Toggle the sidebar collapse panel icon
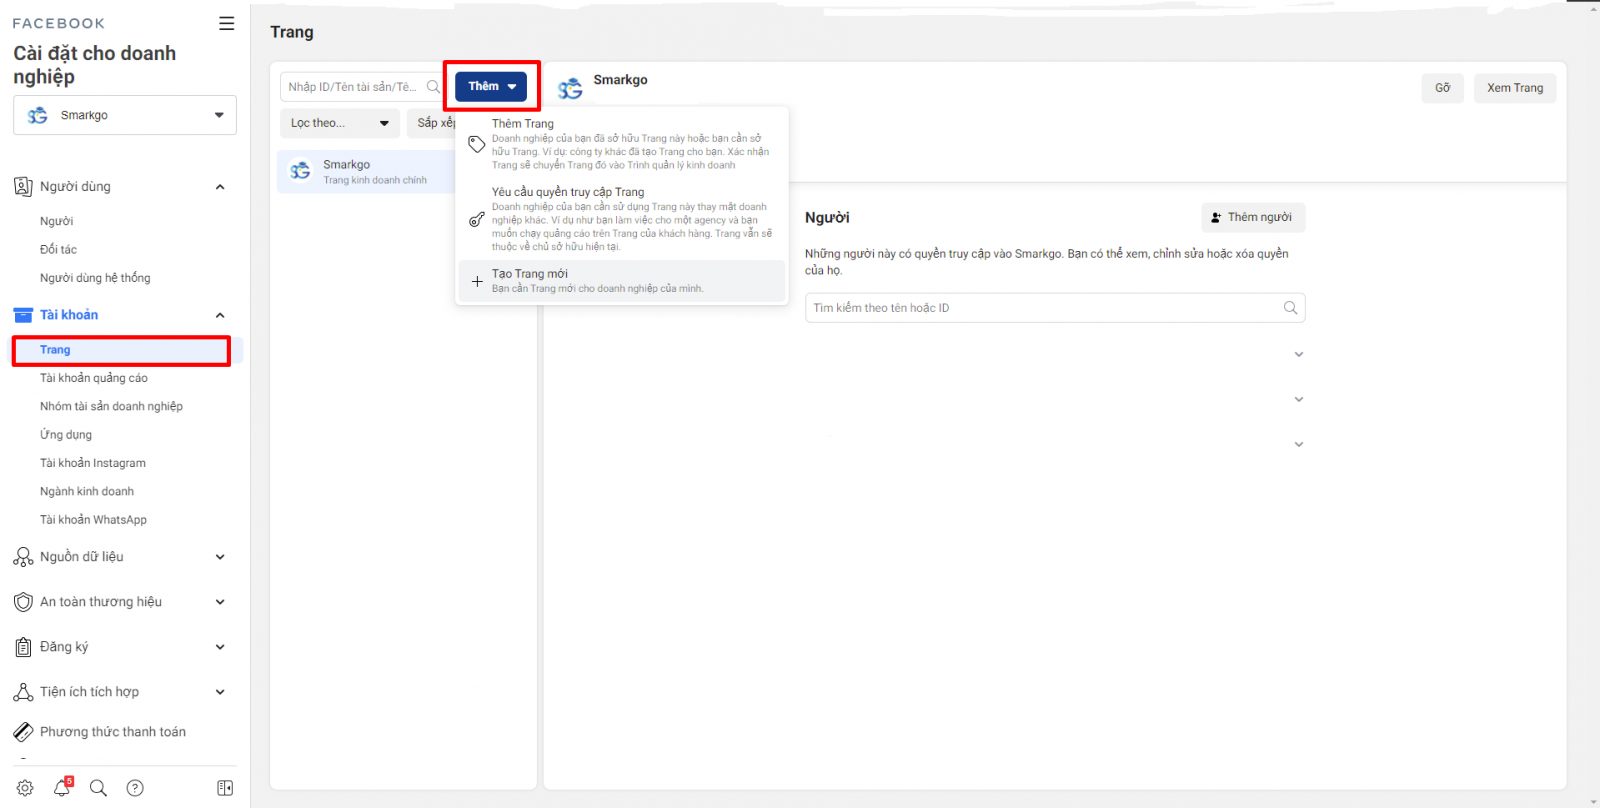 [x=225, y=788]
